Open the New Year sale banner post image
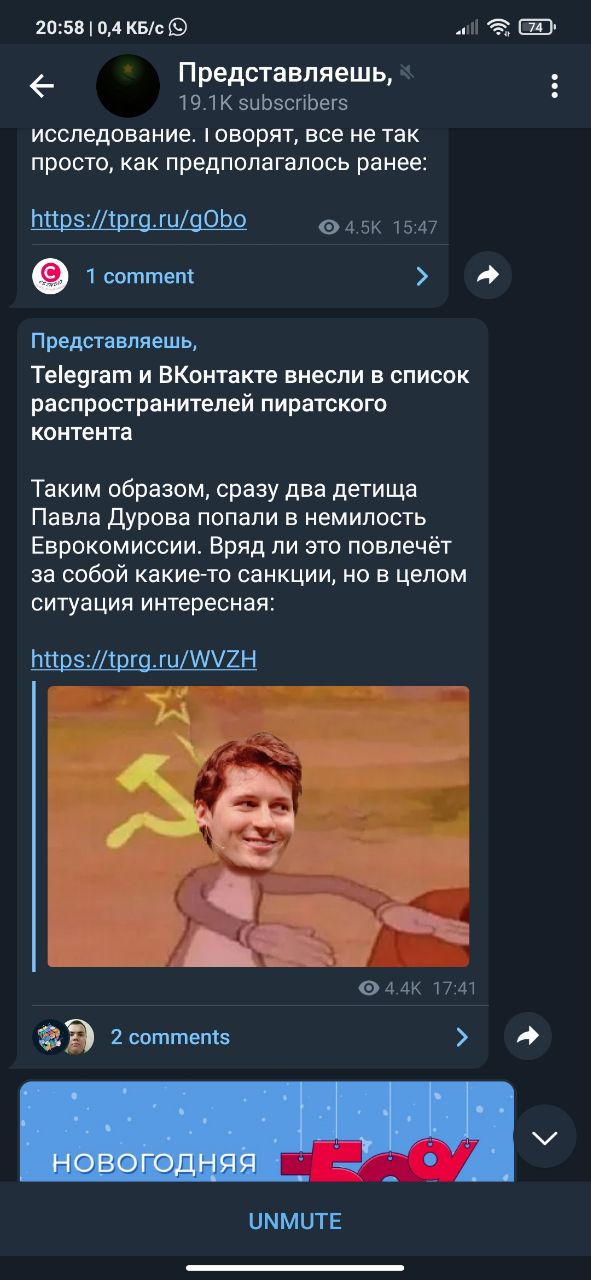This screenshot has width=591, height=1280. (267, 1131)
